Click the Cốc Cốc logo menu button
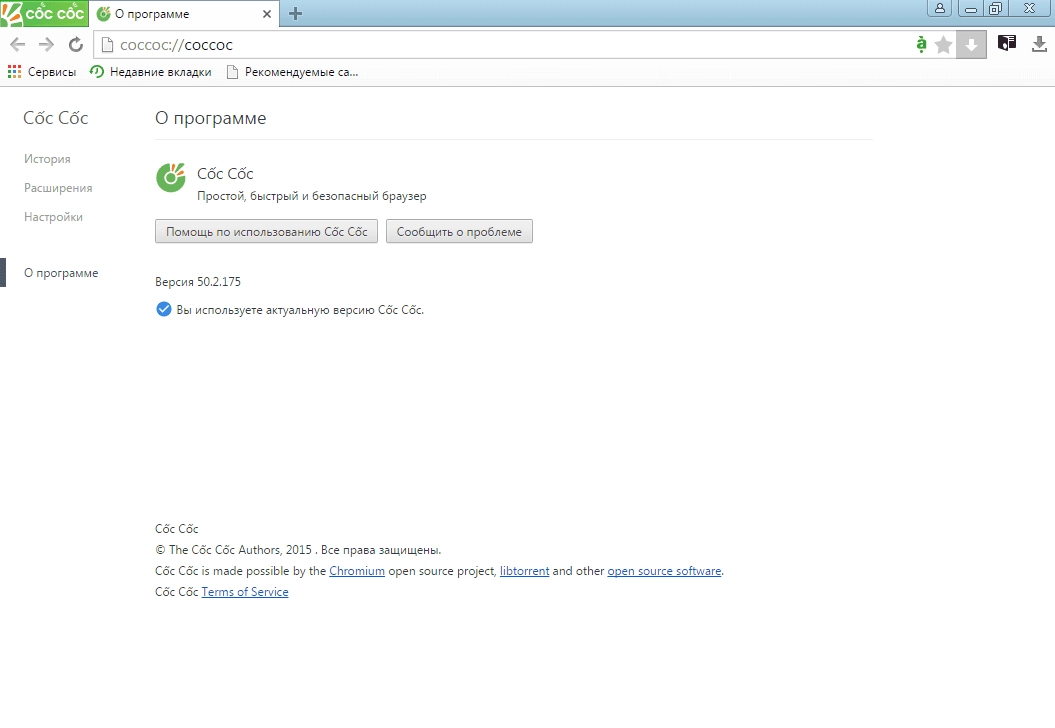 coord(44,13)
